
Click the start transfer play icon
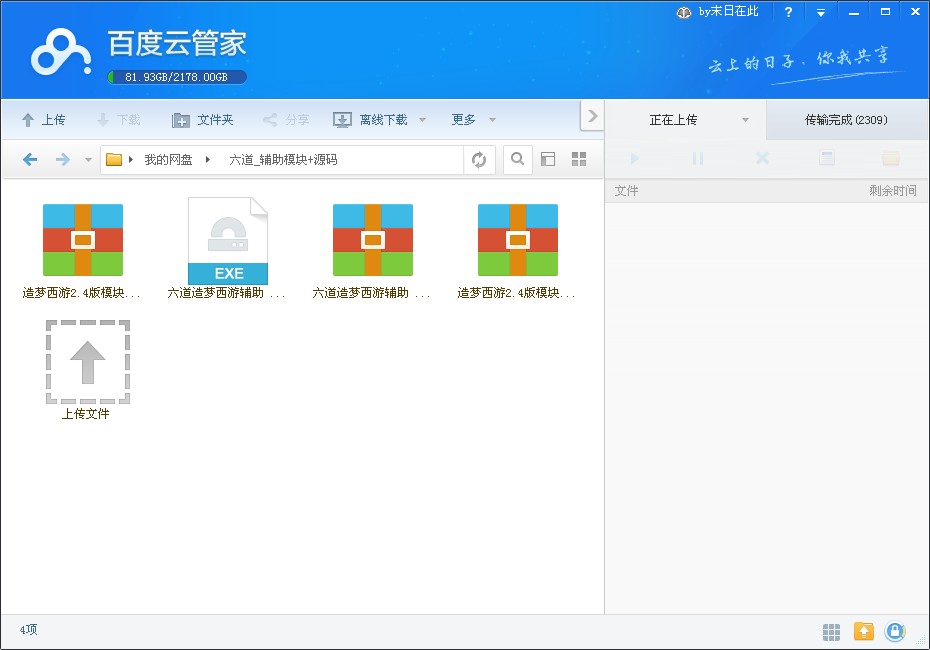(x=635, y=158)
